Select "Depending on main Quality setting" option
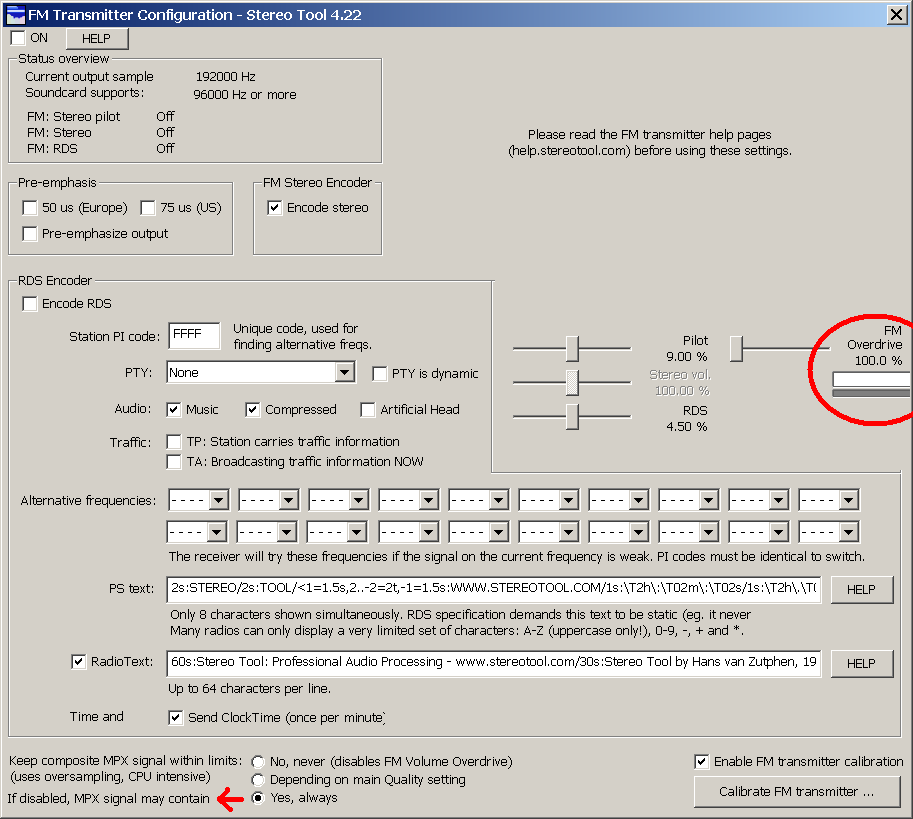913x819 pixels. click(x=258, y=780)
